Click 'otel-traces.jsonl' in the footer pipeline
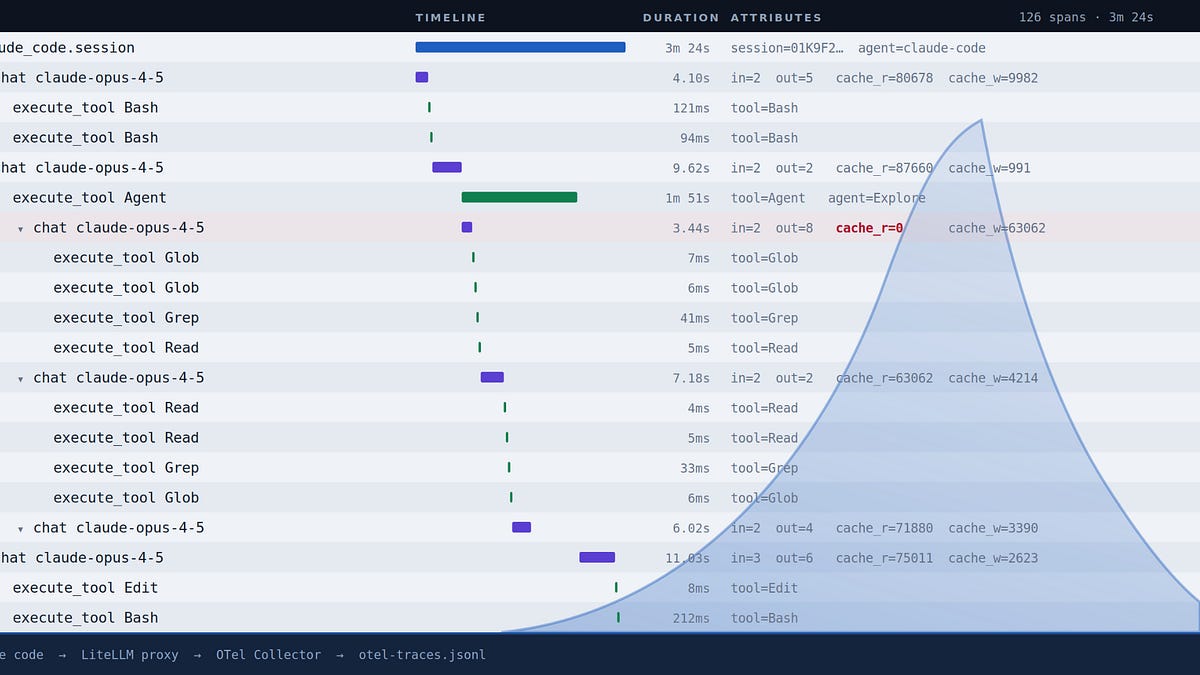The height and width of the screenshot is (675, 1200). tap(422, 655)
